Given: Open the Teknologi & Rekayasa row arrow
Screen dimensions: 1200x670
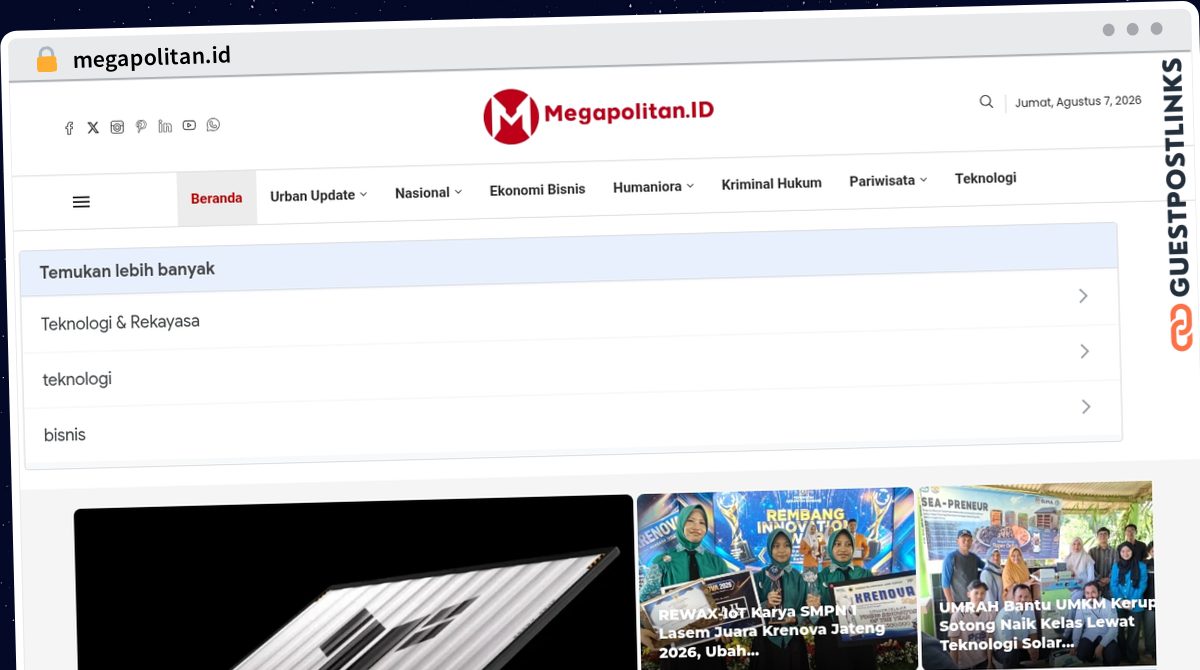Looking at the screenshot, I should (x=1083, y=296).
